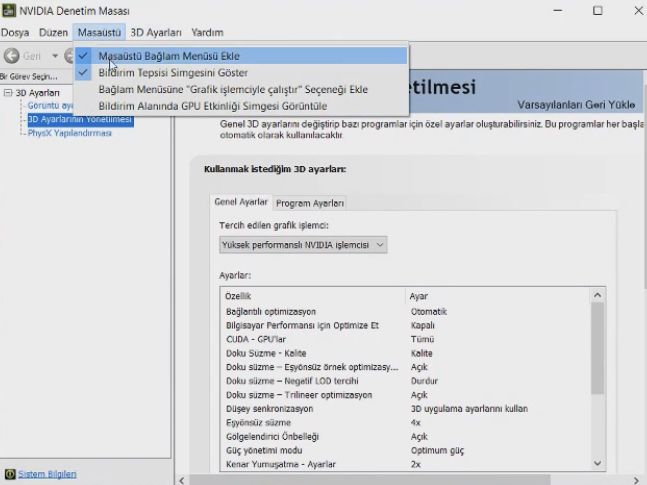Open the Dosya menu

click(15, 32)
